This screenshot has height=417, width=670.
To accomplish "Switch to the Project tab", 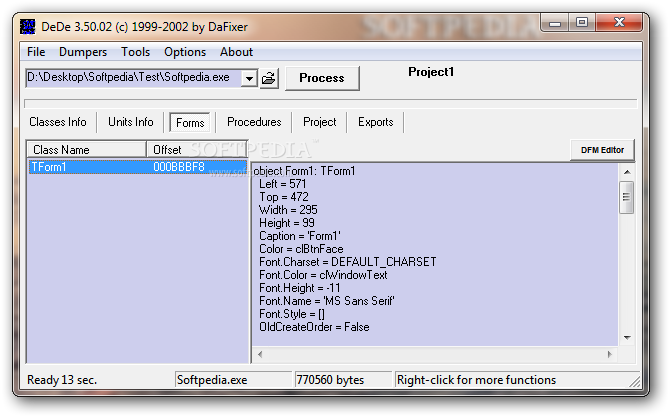I will tap(320, 122).
